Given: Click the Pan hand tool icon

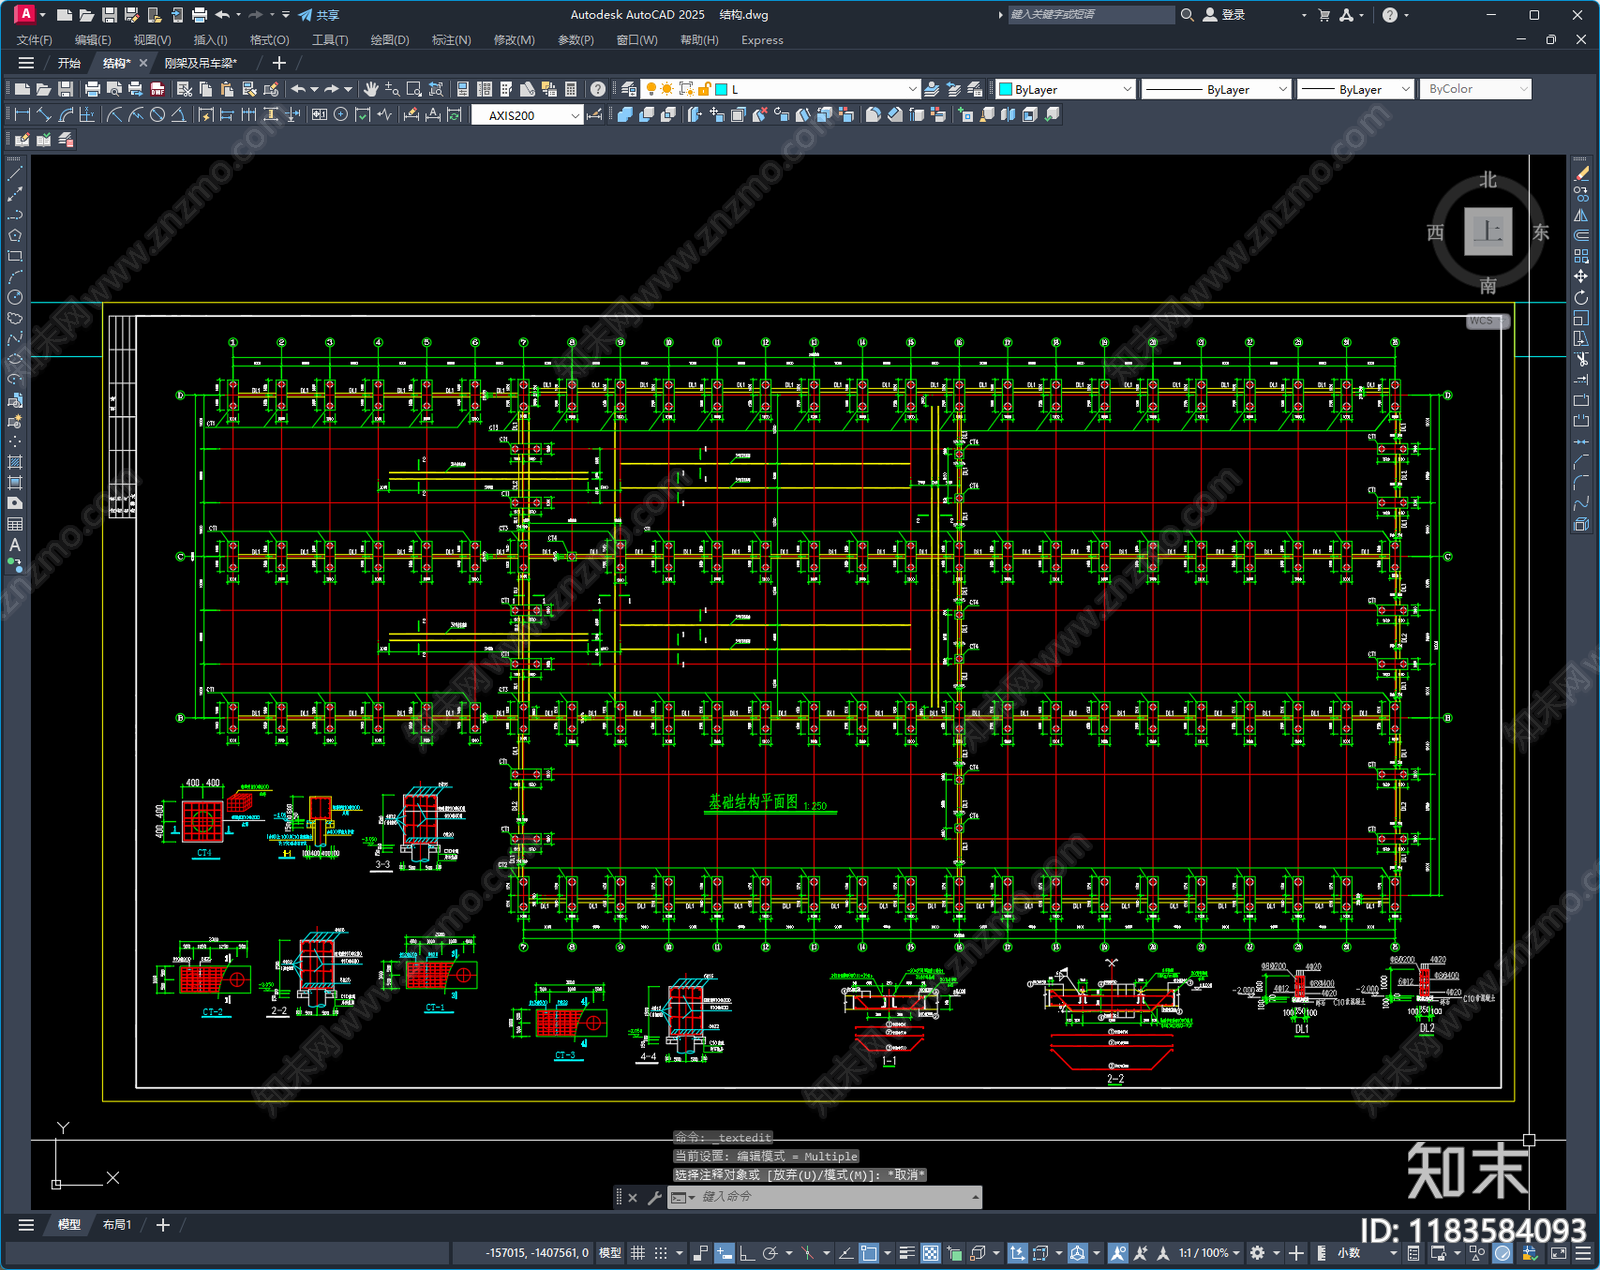Looking at the screenshot, I should click(371, 89).
